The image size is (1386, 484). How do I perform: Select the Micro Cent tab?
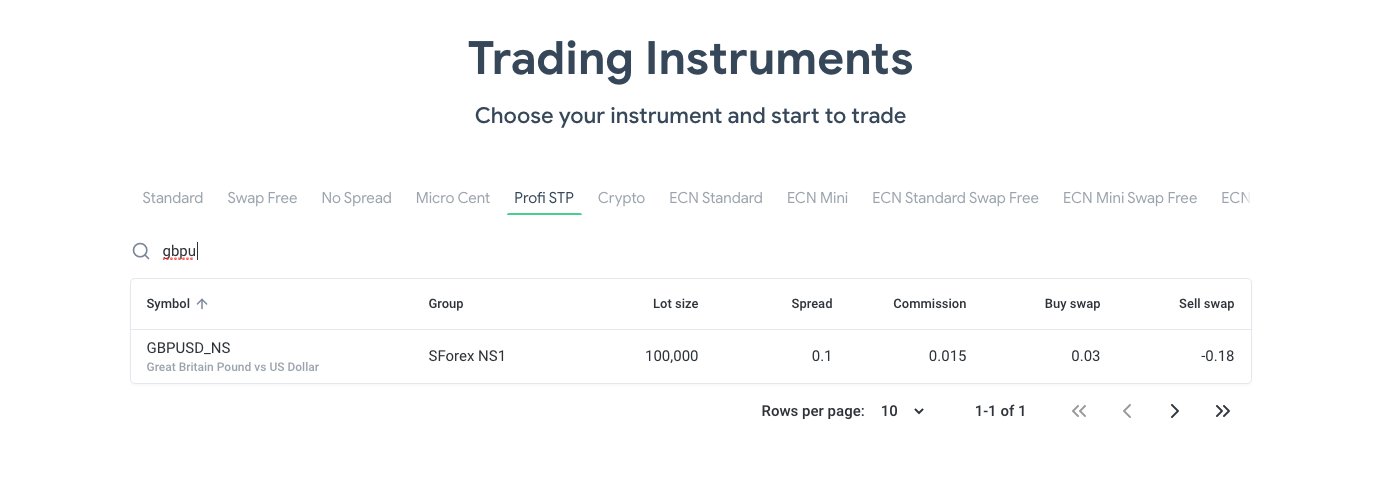click(453, 198)
